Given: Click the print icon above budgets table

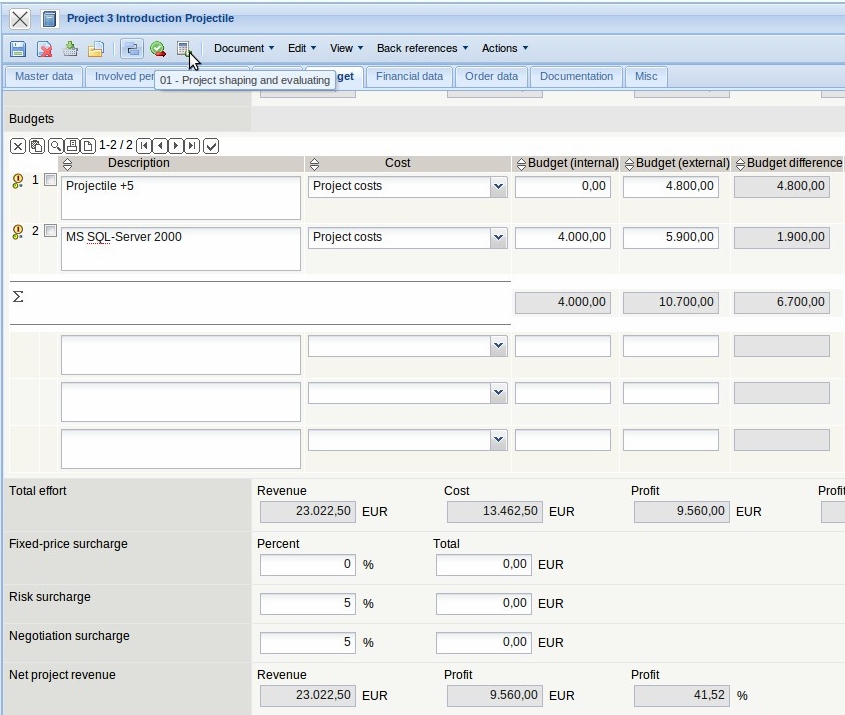Looking at the screenshot, I should [72, 146].
